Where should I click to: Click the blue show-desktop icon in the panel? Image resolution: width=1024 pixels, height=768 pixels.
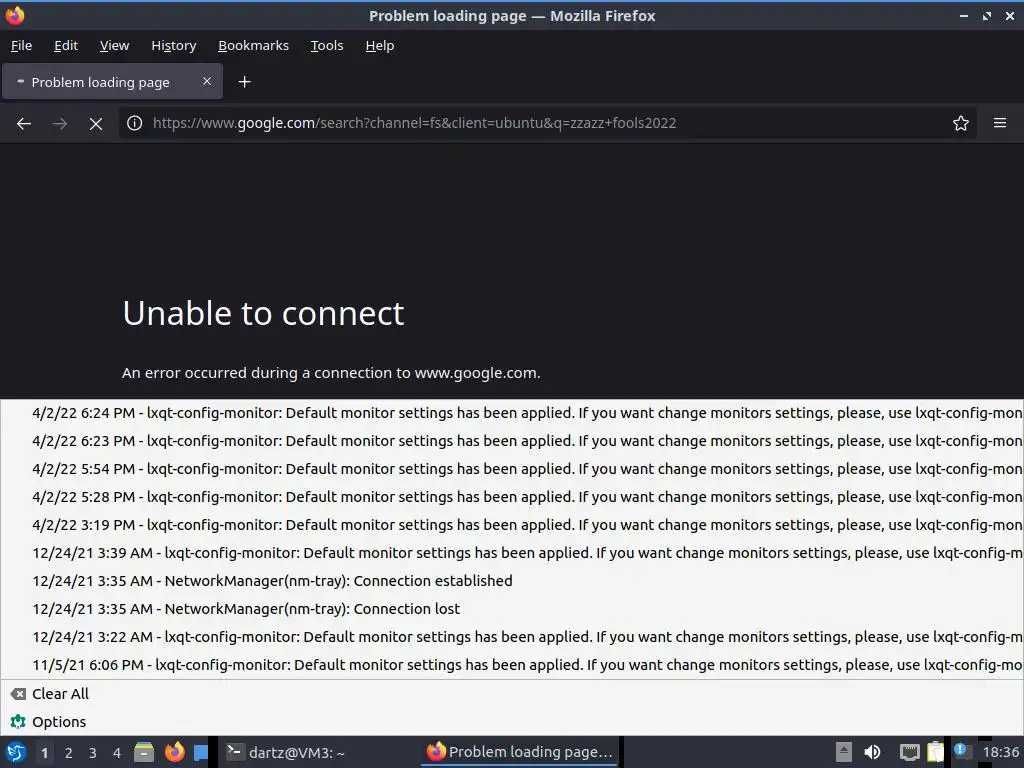point(201,752)
